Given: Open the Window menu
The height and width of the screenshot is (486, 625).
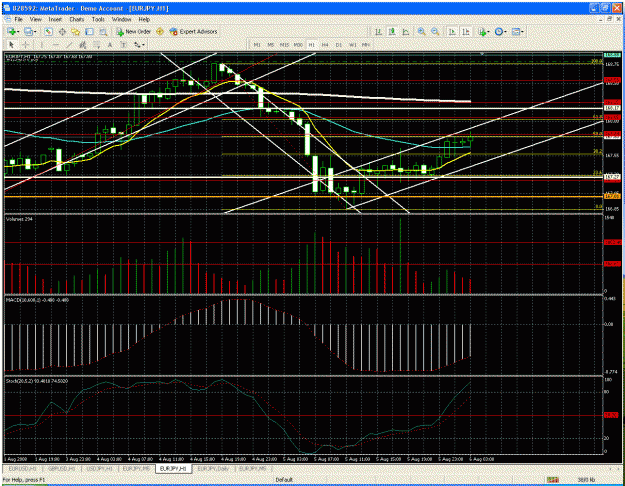Looking at the screenshot, I should click(x=122, y=19).
